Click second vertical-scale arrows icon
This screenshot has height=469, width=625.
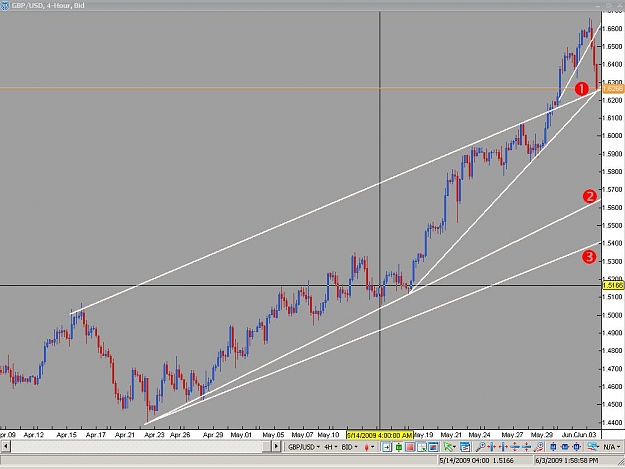point(527,447)
